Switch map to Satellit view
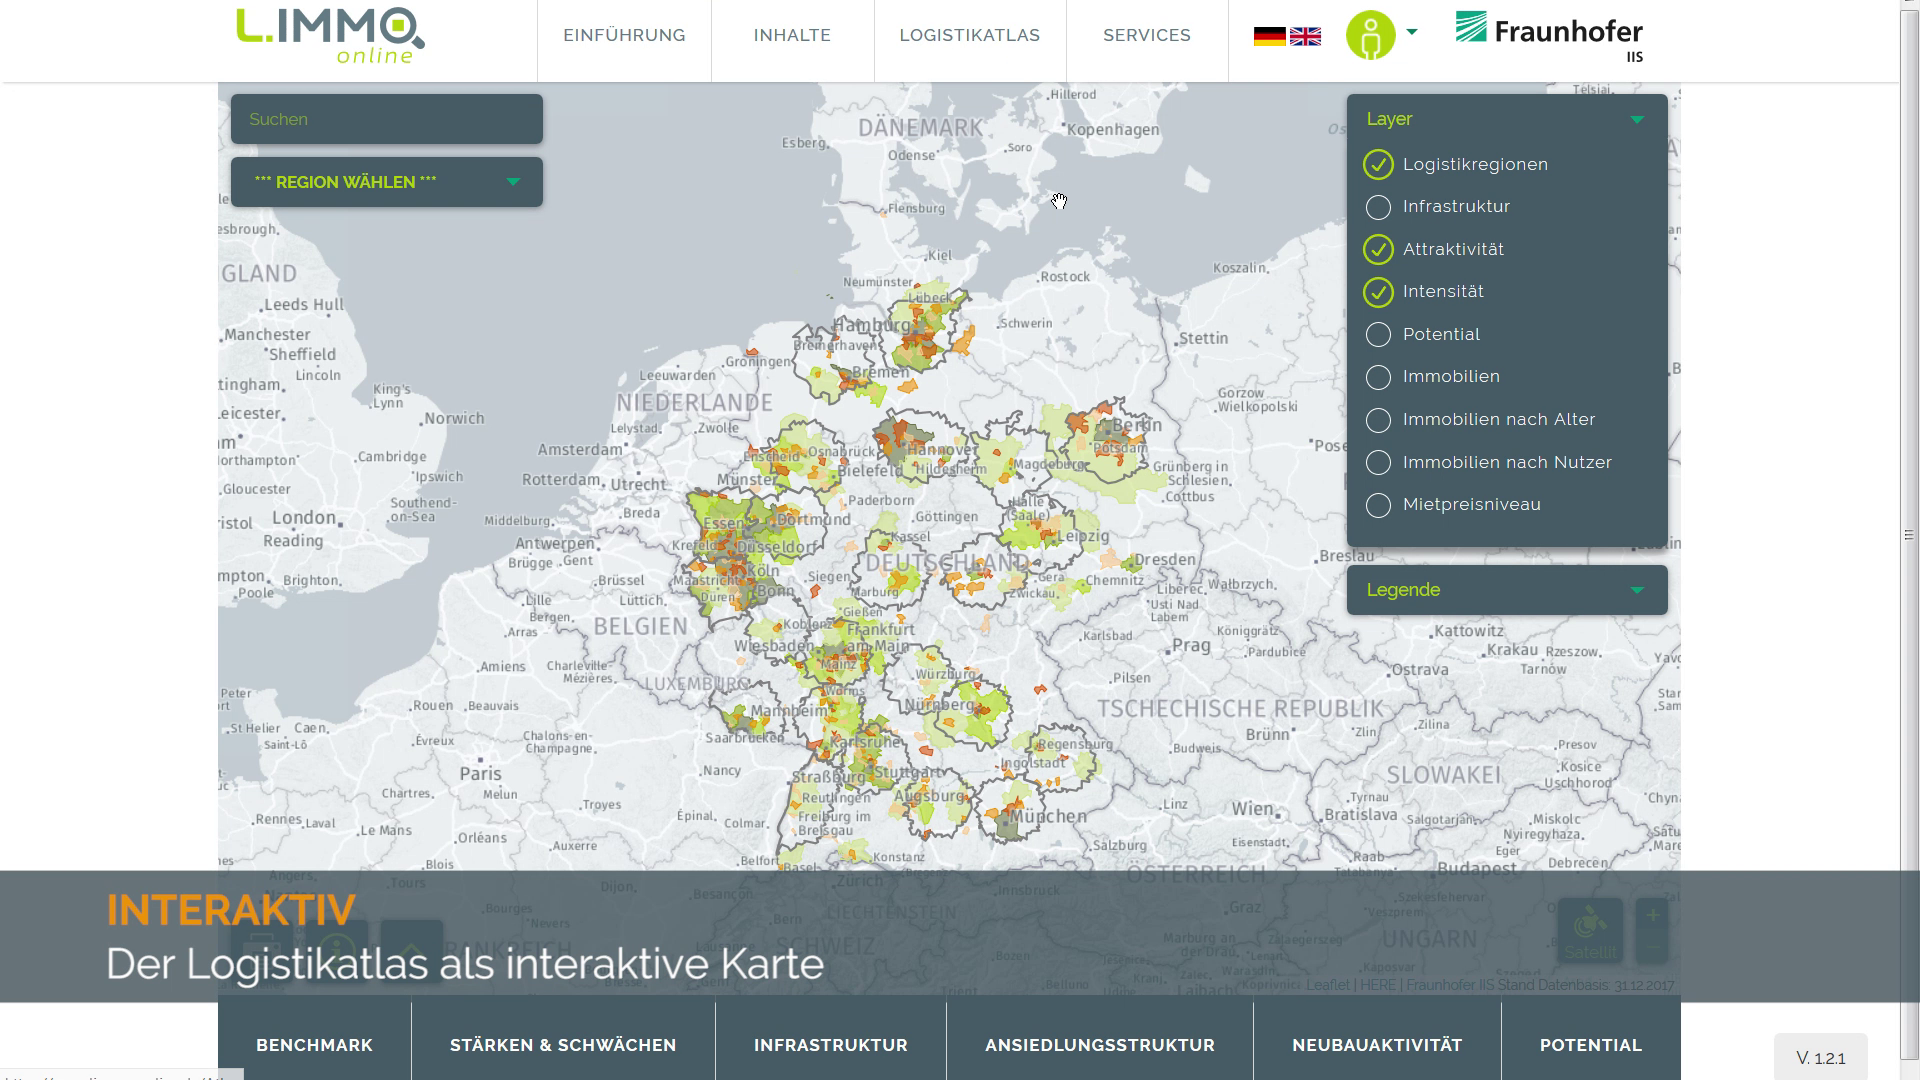 1590,932
